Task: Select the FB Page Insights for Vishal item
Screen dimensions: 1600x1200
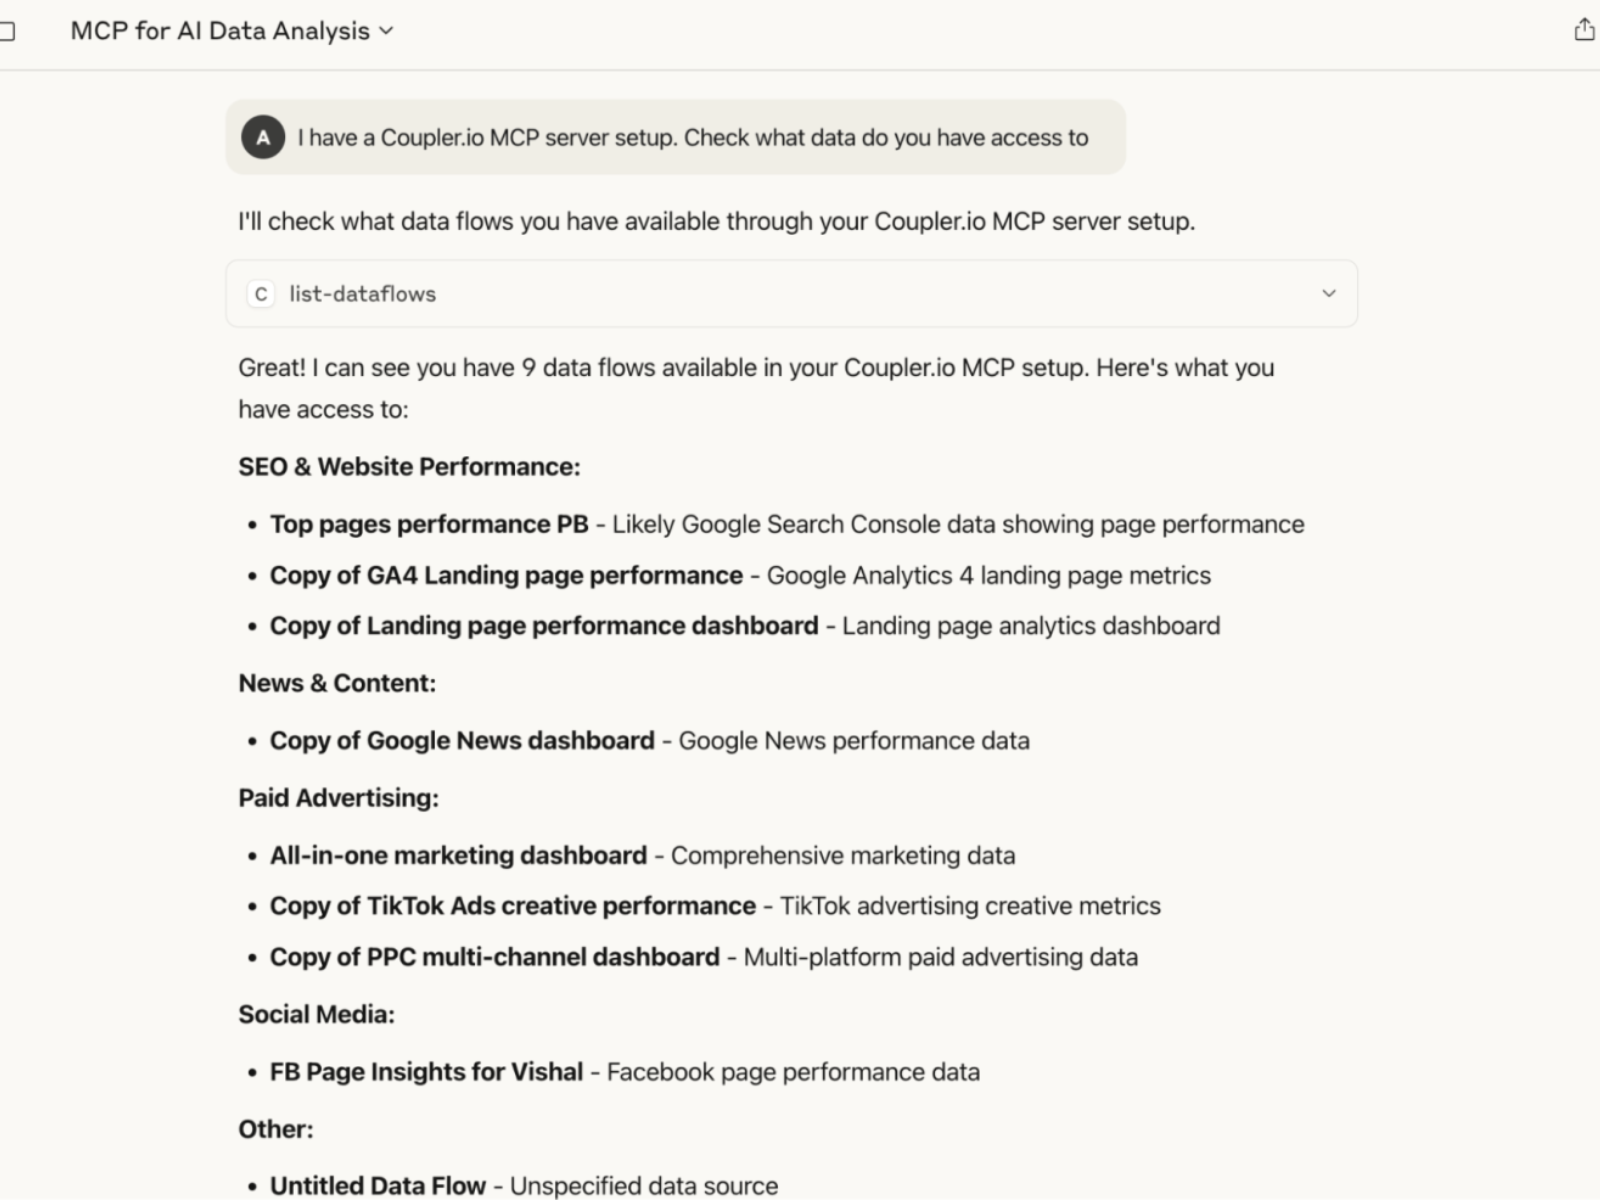Action: (x=426, y=1071)
